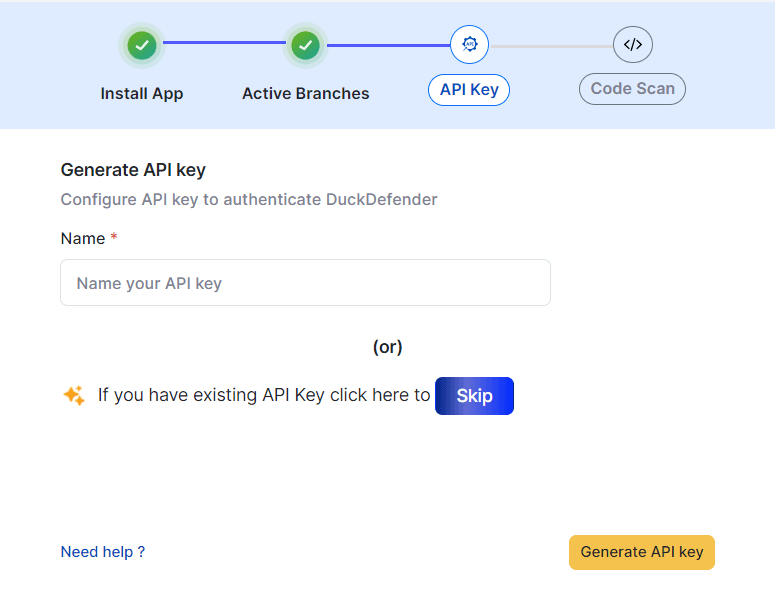The width and height of the screenshot is (775, 597).
Task: Click grey progress line leading to Code Scan
Action: coord(551,45)
